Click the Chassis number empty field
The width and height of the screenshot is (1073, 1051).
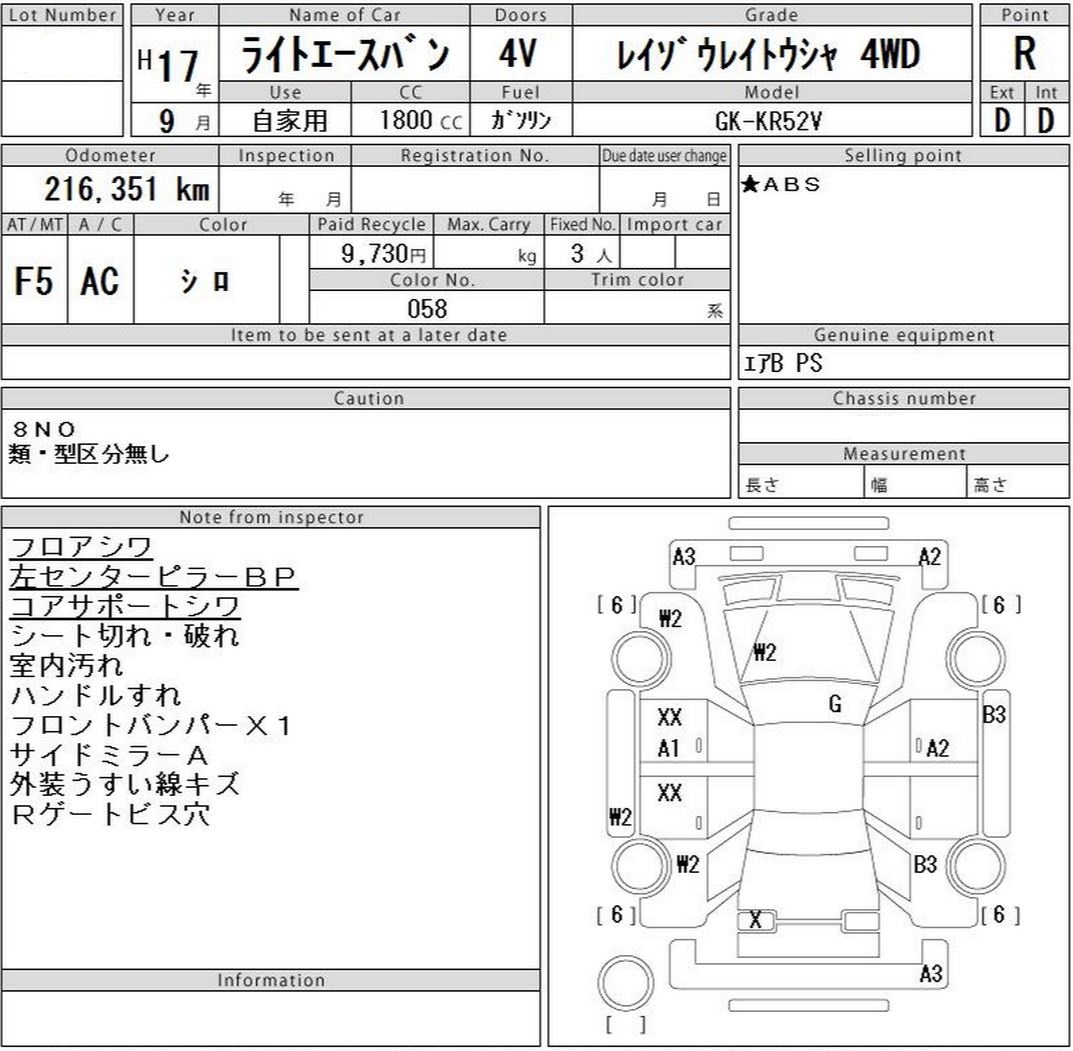click(x=903, y=426)
